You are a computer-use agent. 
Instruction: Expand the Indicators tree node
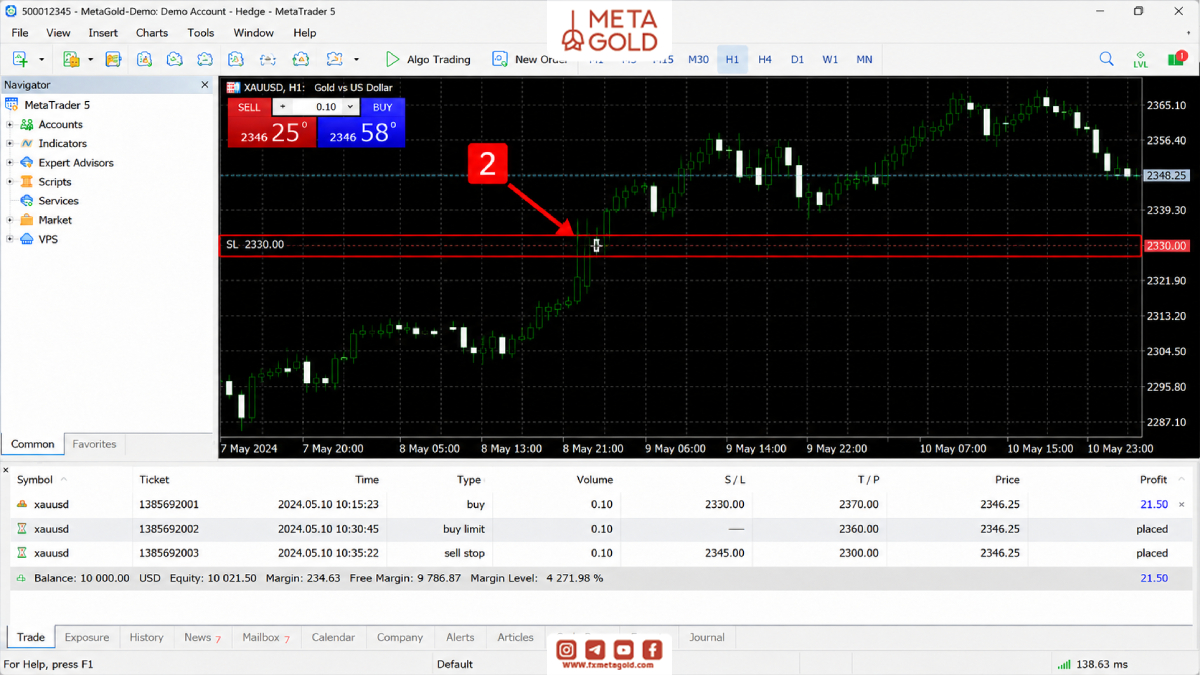[10, 143]
